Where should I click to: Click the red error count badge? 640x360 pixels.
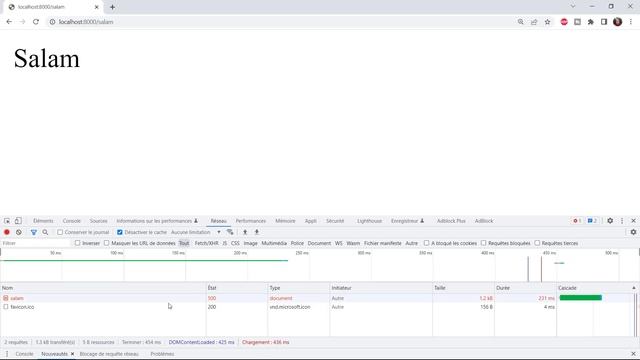(577, 221)
